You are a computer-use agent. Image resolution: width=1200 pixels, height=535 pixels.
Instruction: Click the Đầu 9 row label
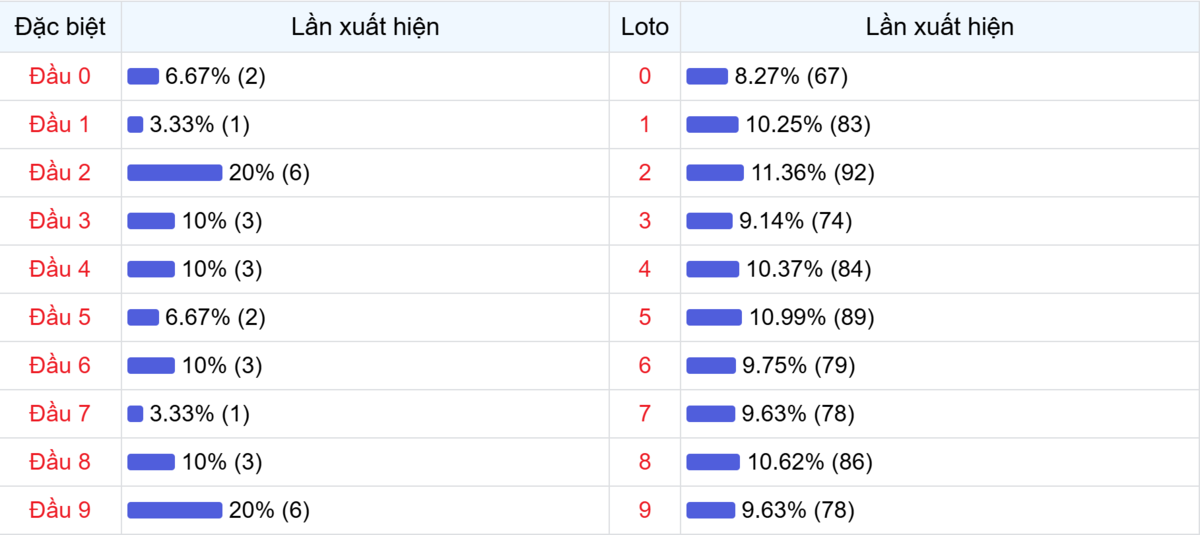pyautogui.click(x=60, y=511)
